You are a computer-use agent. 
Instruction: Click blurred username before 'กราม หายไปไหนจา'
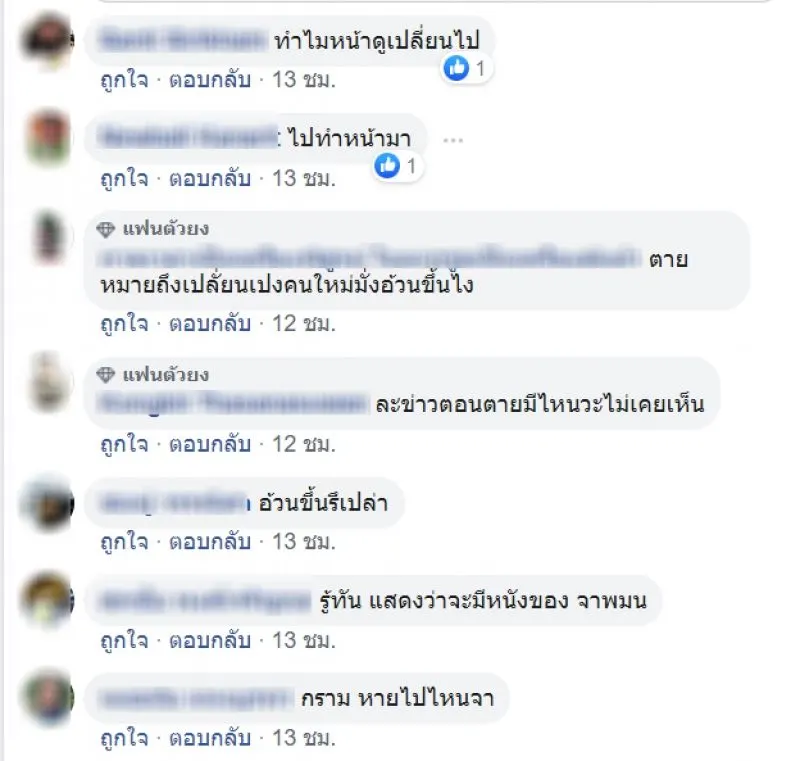195,699
